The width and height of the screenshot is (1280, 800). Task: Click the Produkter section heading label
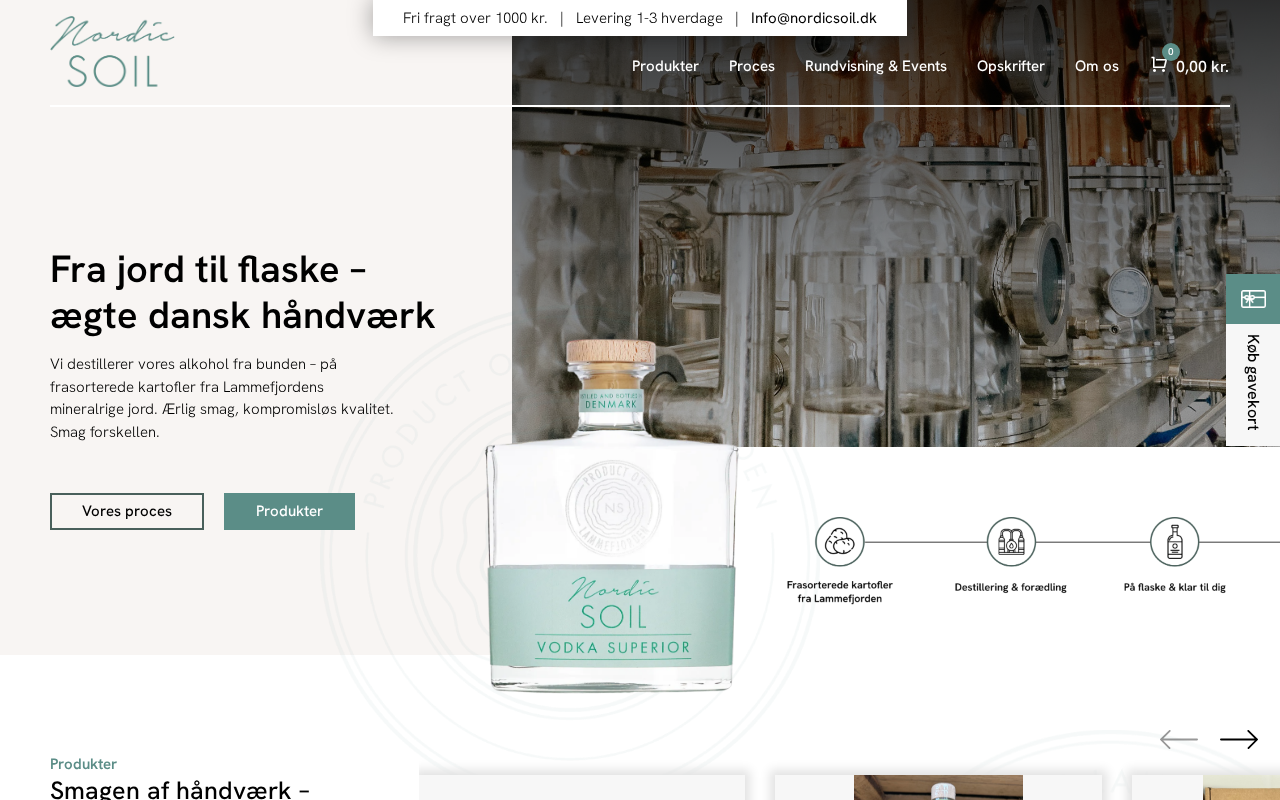(x=83, y=764)
